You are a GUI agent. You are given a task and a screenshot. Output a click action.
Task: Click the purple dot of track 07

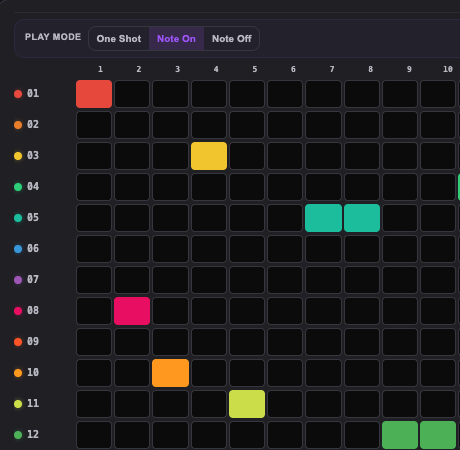[18, 280]
